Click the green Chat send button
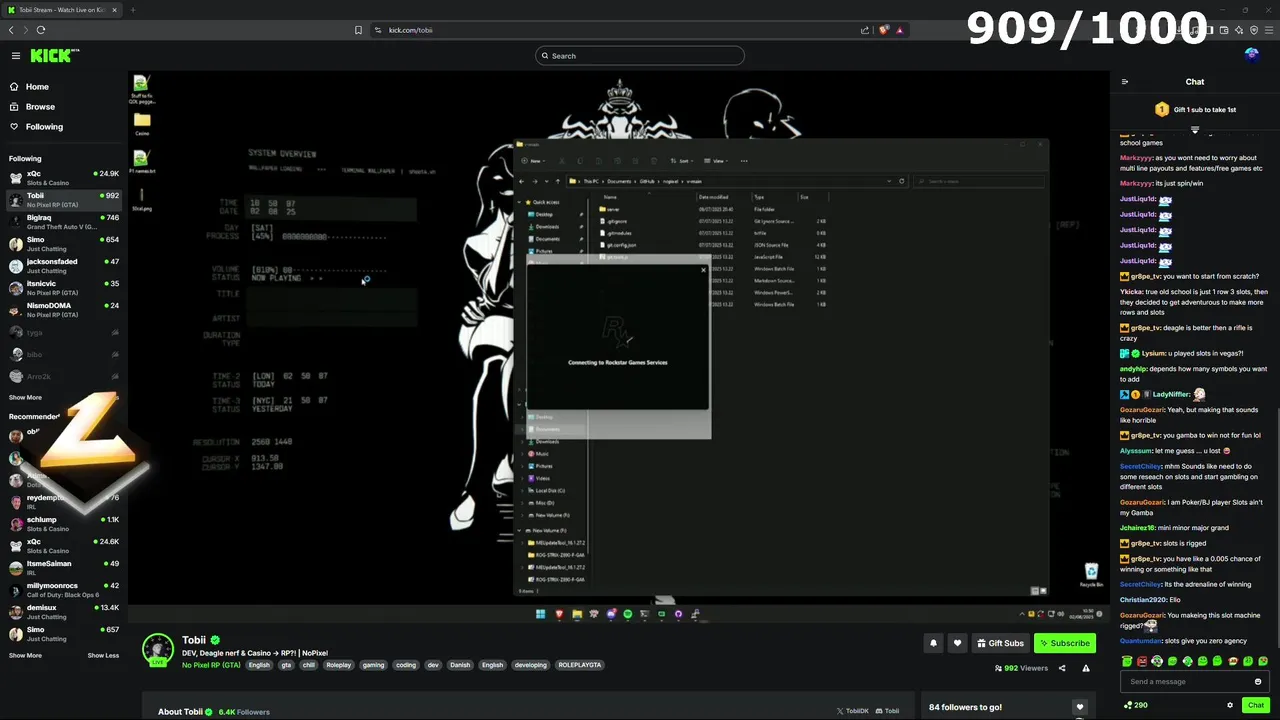This screenshot has height=720, width=1280. pyautogui.click(x=1256, y=705)
